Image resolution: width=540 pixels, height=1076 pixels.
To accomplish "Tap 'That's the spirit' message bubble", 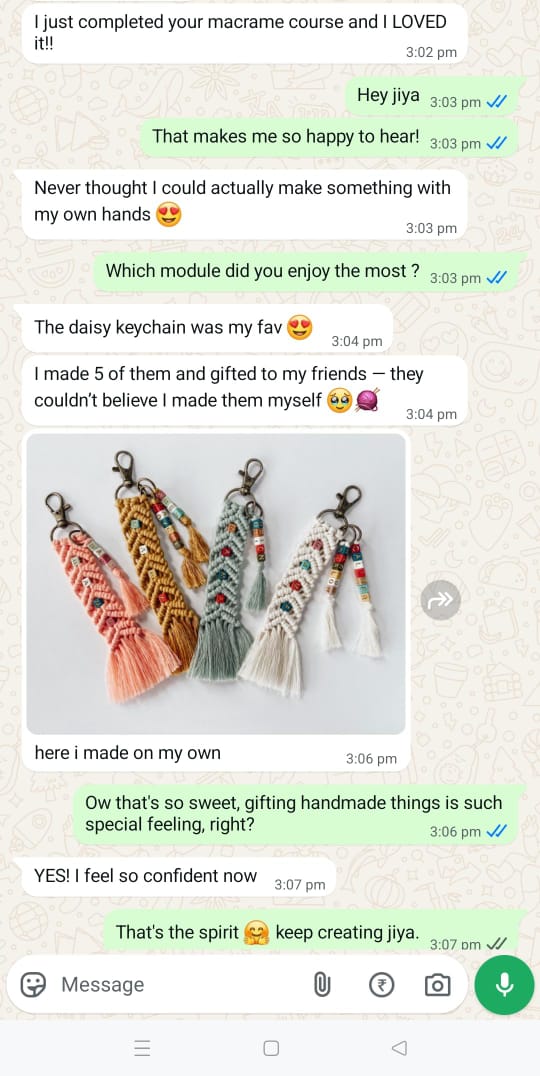I will tap(313, 933).
